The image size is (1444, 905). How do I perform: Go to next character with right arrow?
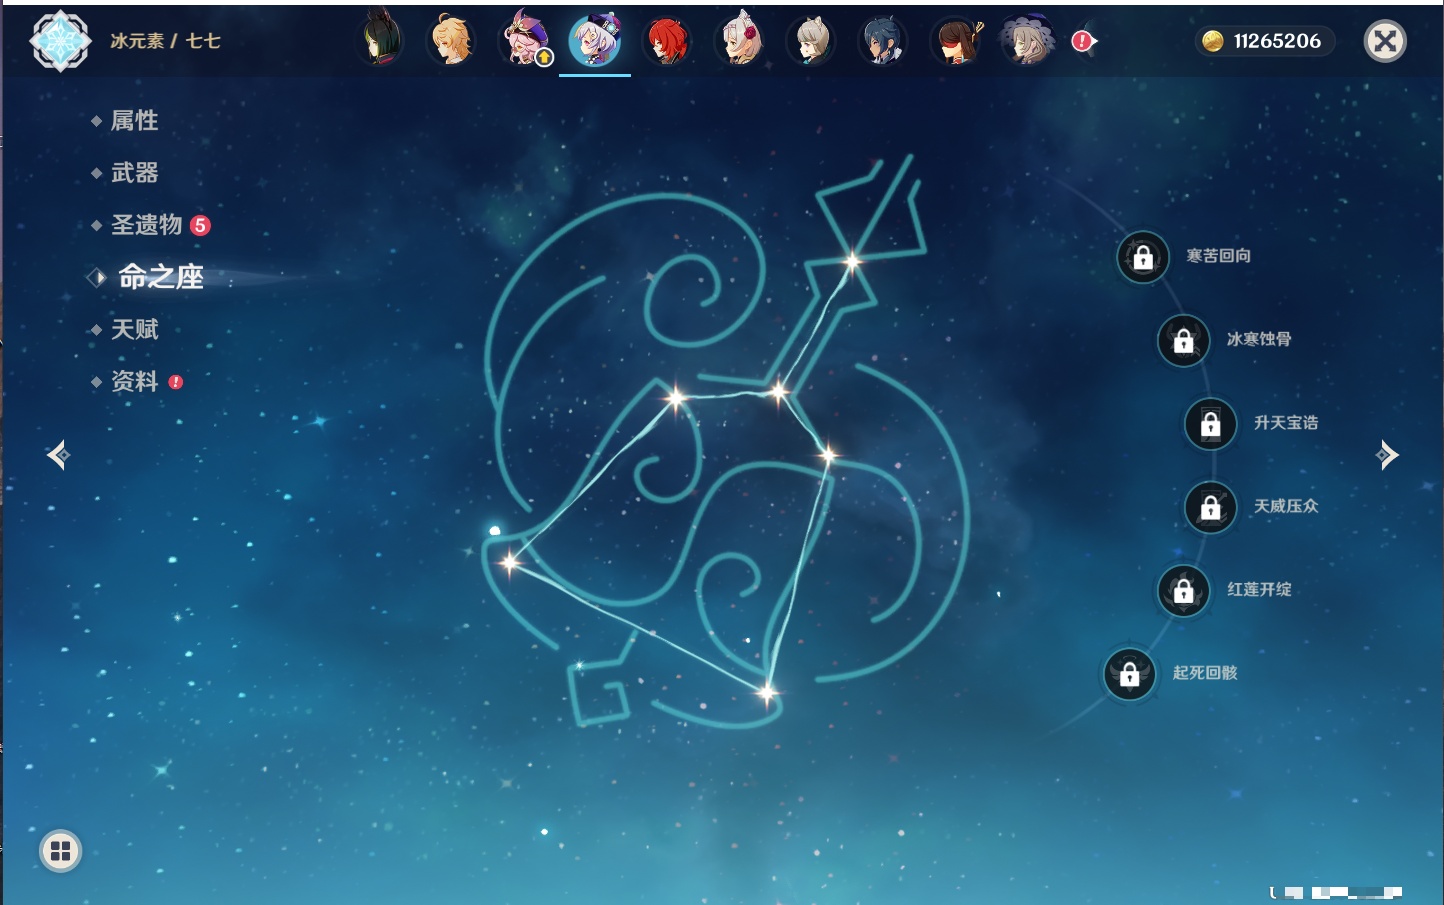tap(1387, 455)
